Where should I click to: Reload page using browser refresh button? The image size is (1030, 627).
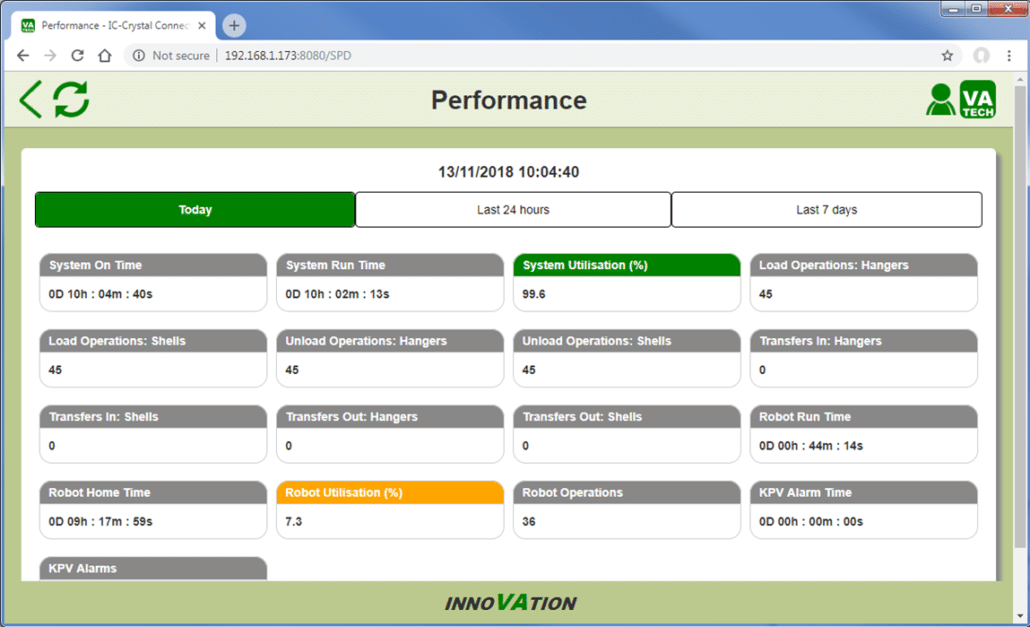[x=77, y=56]
